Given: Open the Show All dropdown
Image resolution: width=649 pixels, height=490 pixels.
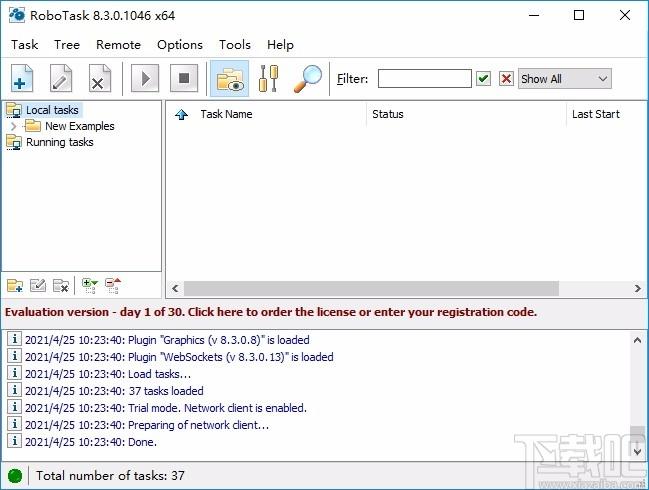Looking at the screenshot, I should click(x=565, y=79).
